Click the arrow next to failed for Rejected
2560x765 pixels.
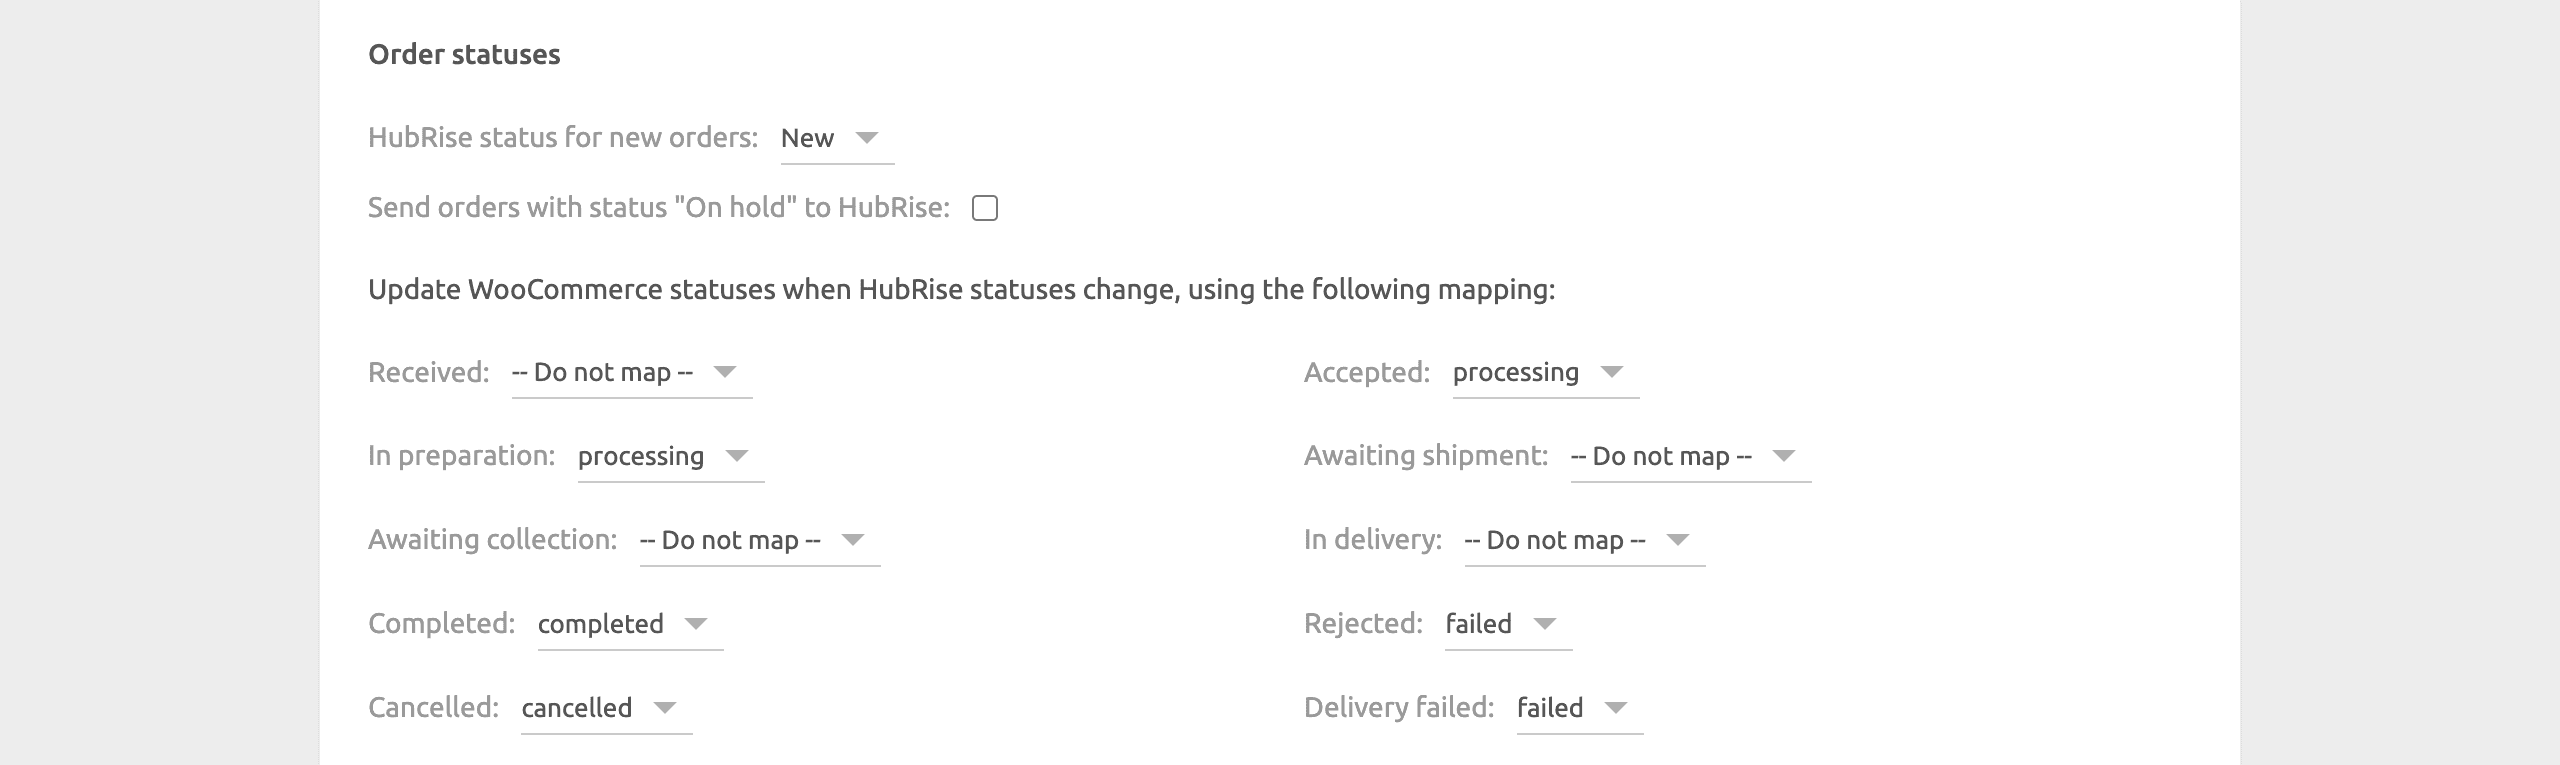coord(1548,623)
